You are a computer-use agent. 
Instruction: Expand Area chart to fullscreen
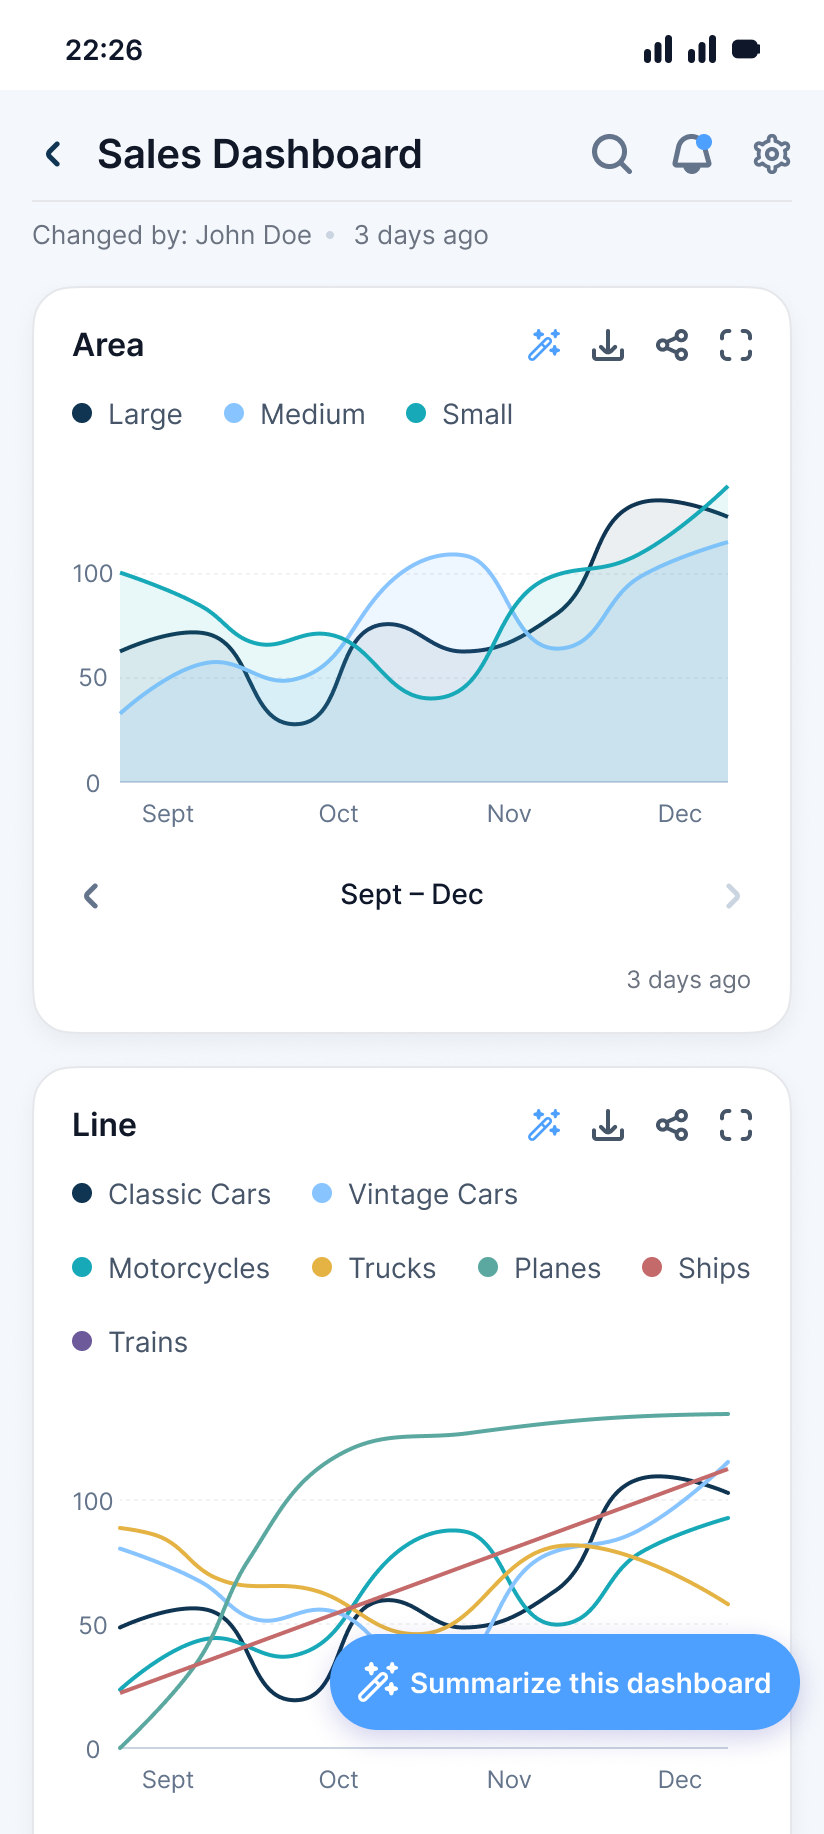(736, 345)
